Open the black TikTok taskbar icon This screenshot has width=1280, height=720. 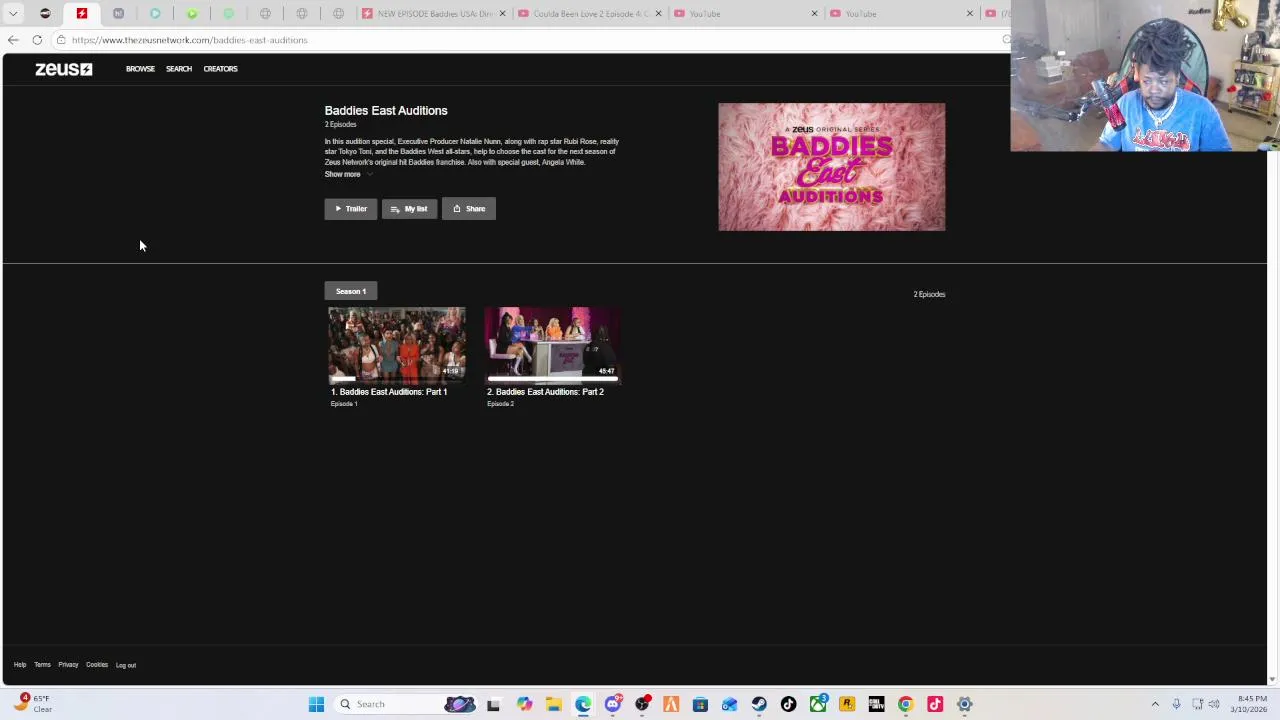[788, 704]
